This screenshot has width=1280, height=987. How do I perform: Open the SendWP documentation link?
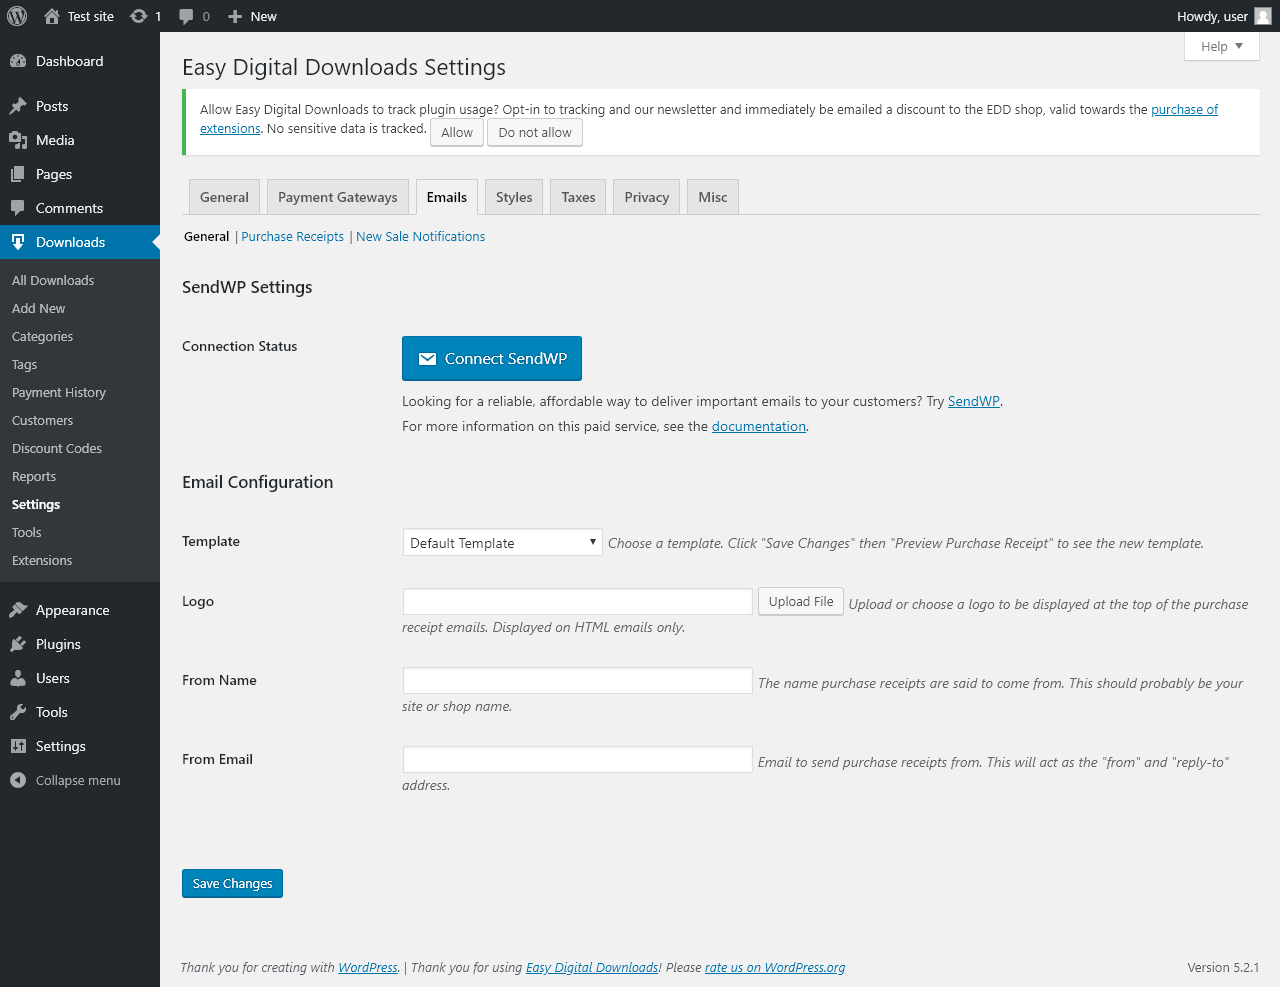[759, 426]
